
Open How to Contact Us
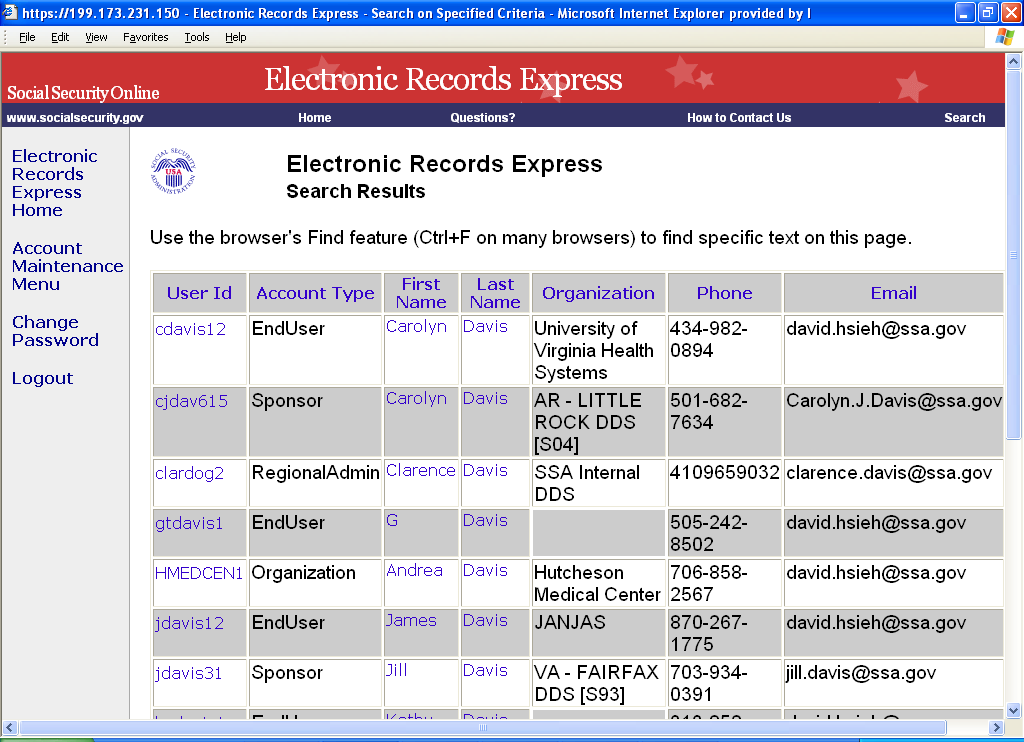click(x=739, y=118)
